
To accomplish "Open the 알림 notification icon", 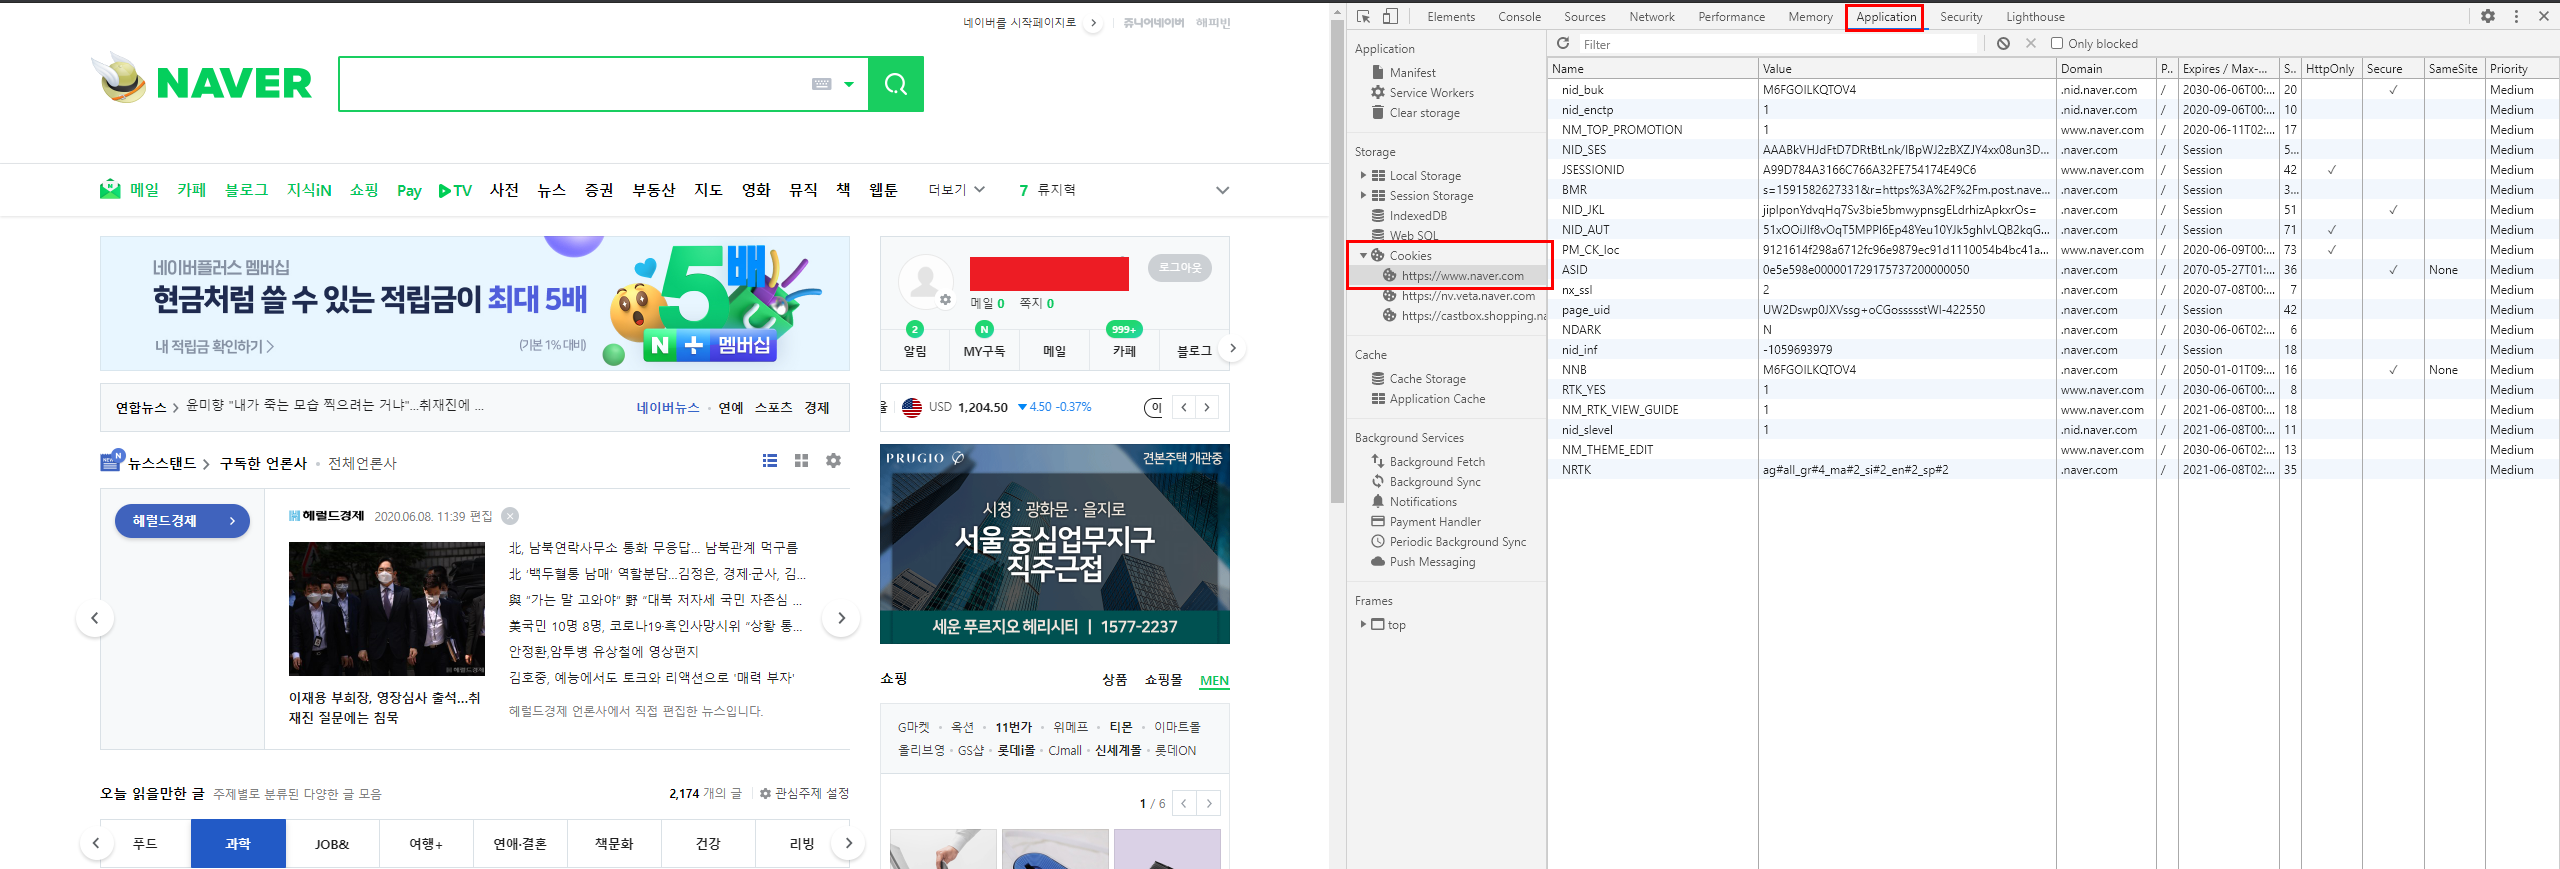I will 914,340.
